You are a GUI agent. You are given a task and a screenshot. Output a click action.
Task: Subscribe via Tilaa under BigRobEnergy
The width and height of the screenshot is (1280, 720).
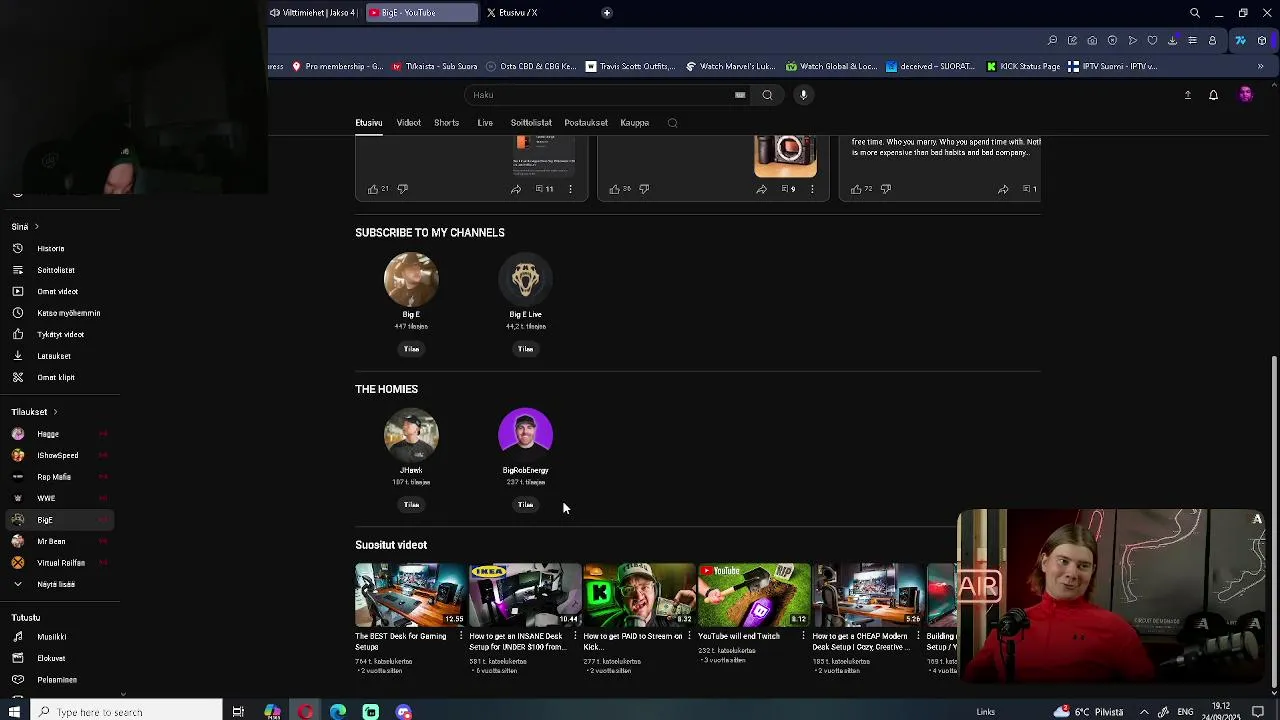pos(525,505)
